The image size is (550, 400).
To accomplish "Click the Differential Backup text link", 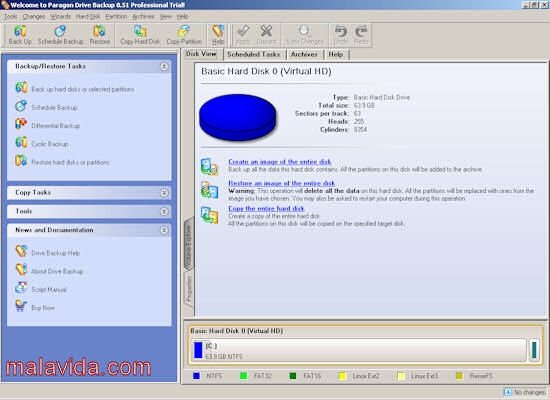I will pos(55,126).
